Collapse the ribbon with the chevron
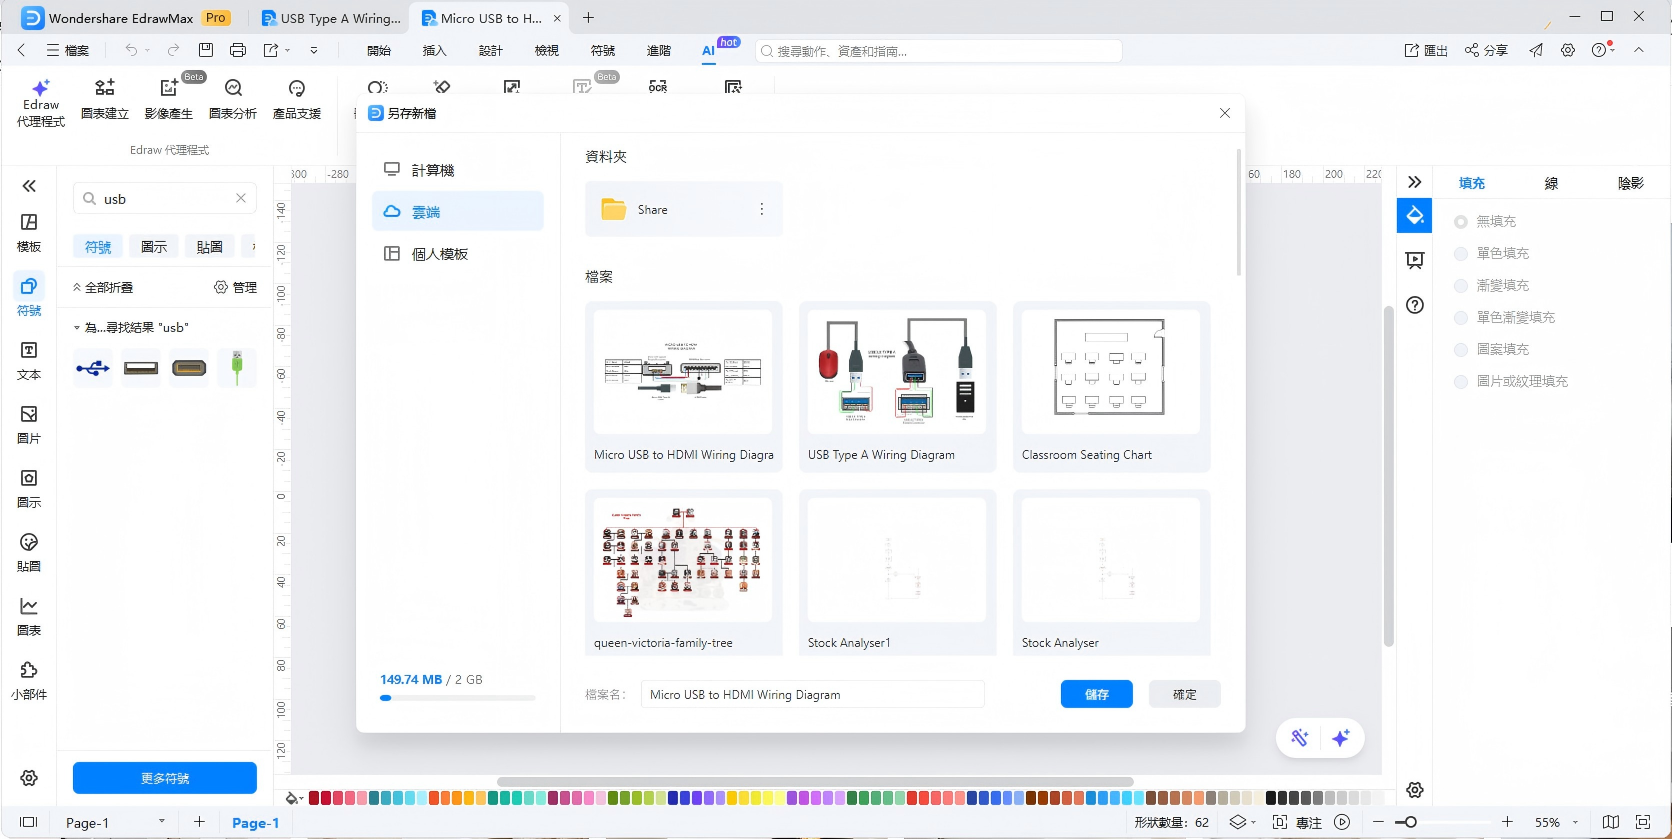This screenshot has height=839, width=1672. (x=1639, y=50)
